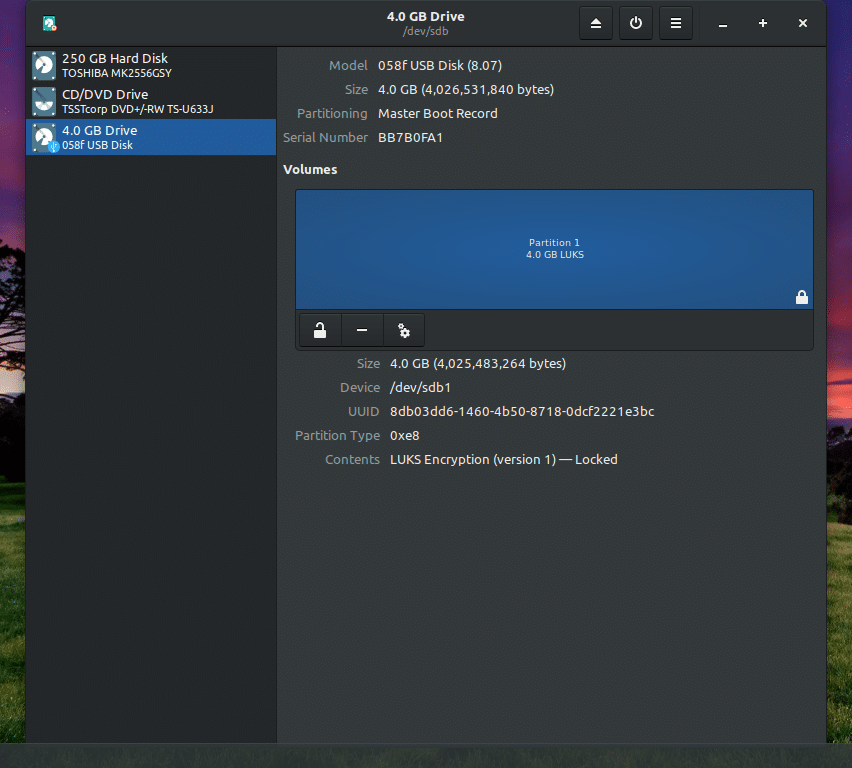Click the 250 GB Hard Disk drive icon

point(44,65)
